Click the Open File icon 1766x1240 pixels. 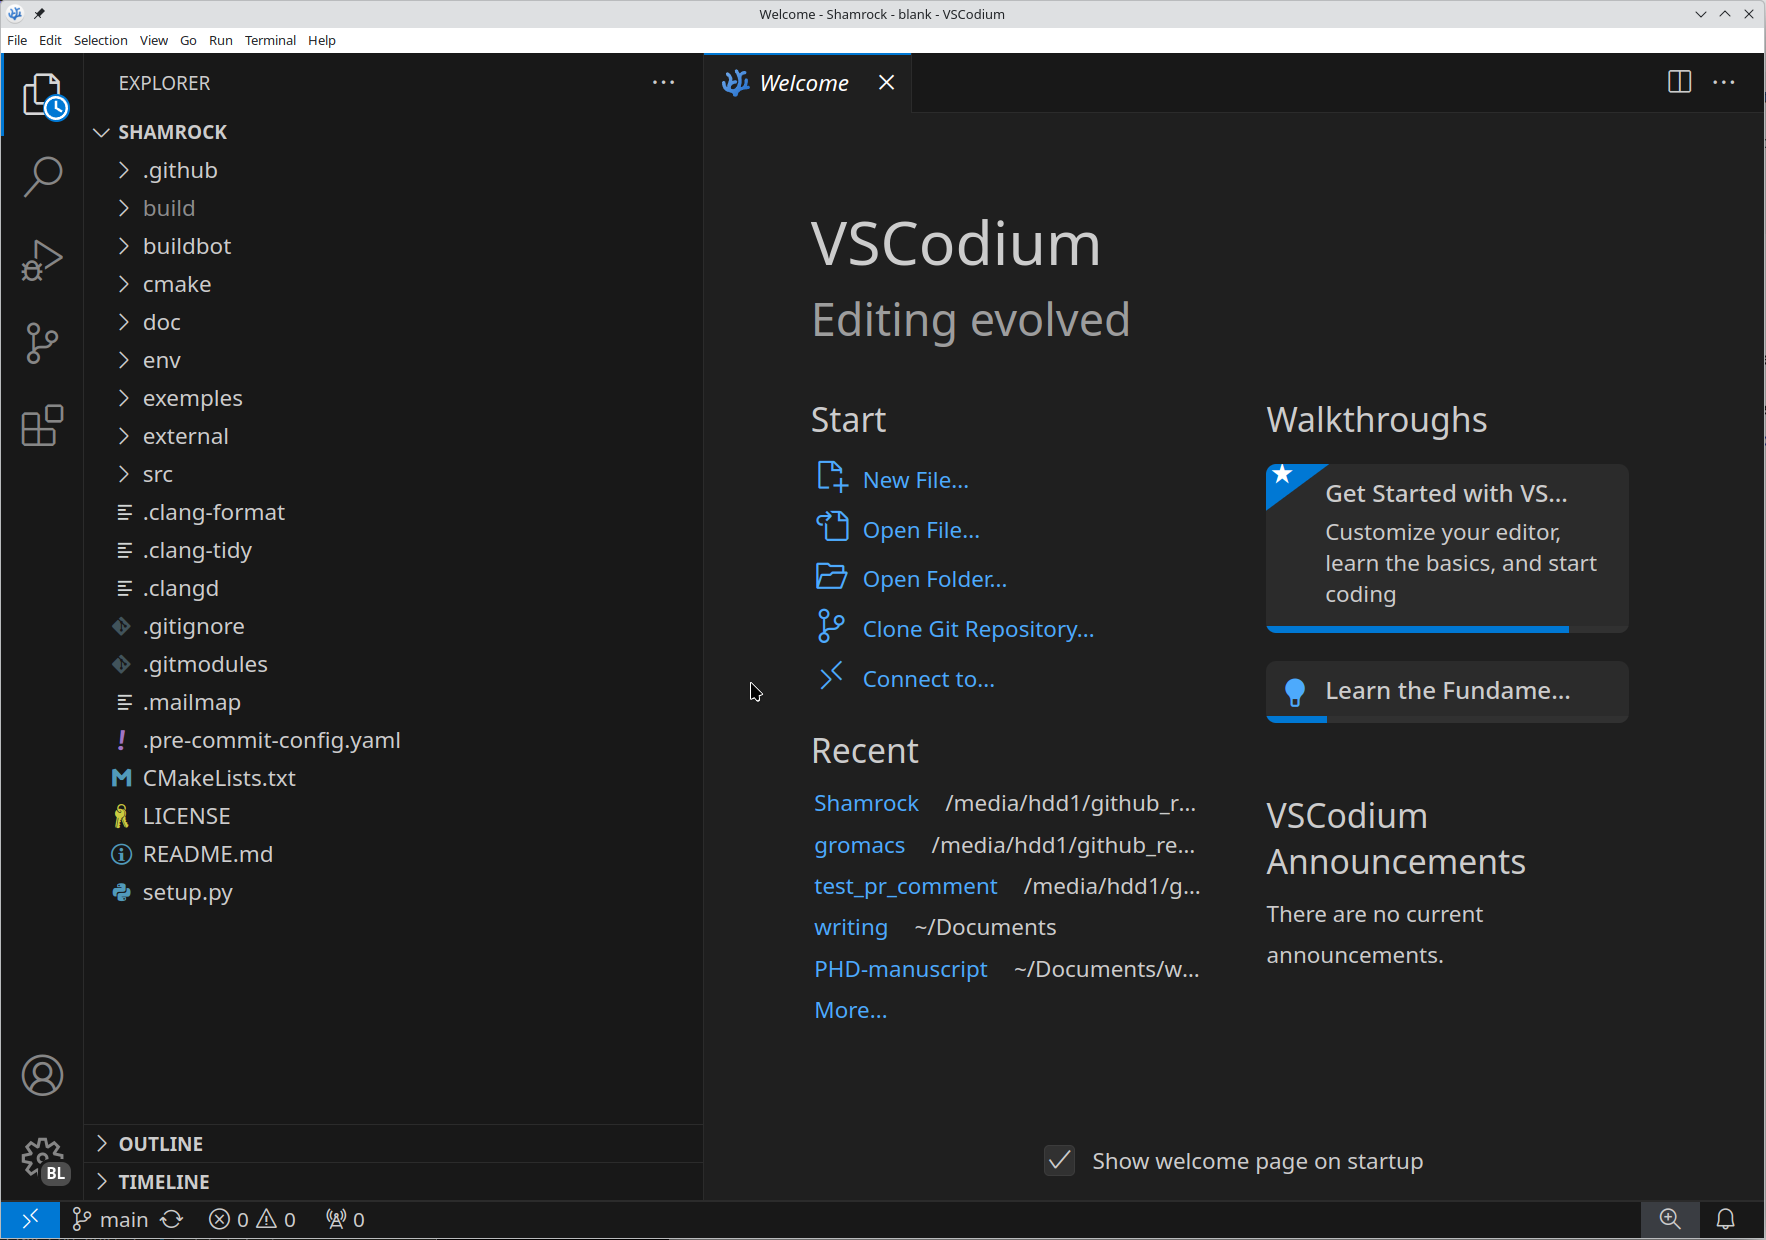coord(832,526)
